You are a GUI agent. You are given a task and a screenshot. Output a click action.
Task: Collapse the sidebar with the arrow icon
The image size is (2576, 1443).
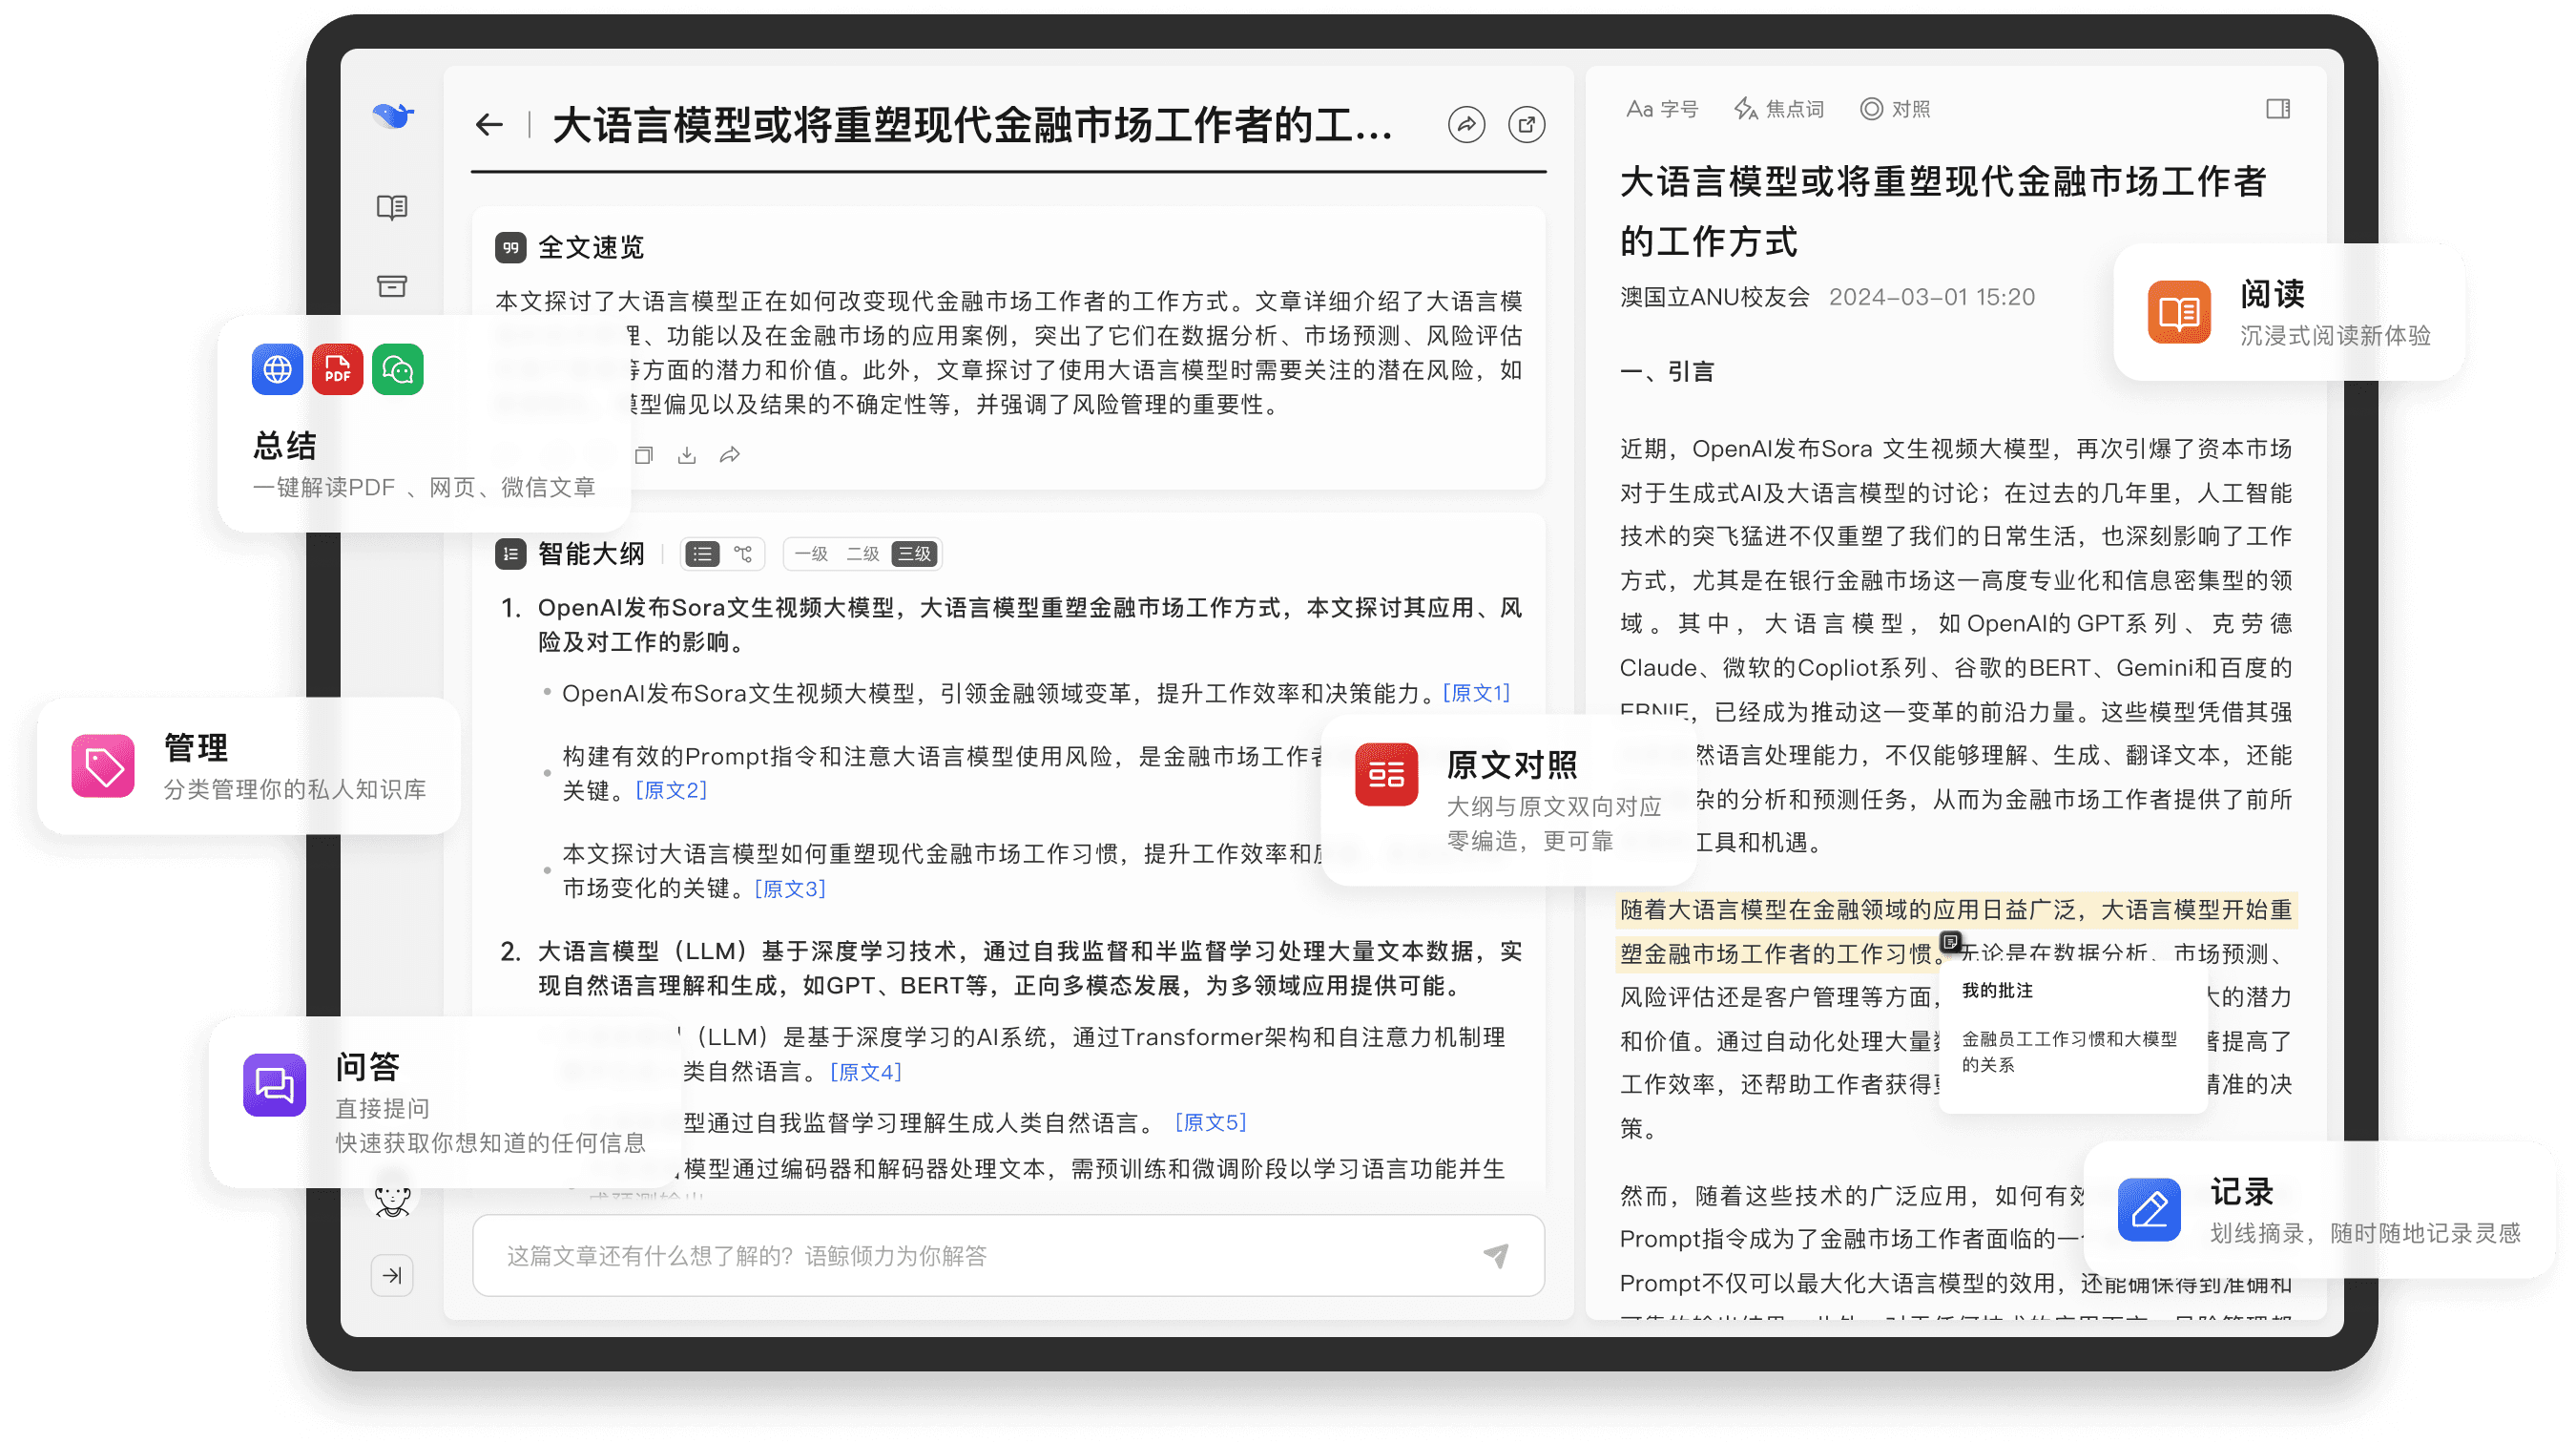(x=392, y=1275)
